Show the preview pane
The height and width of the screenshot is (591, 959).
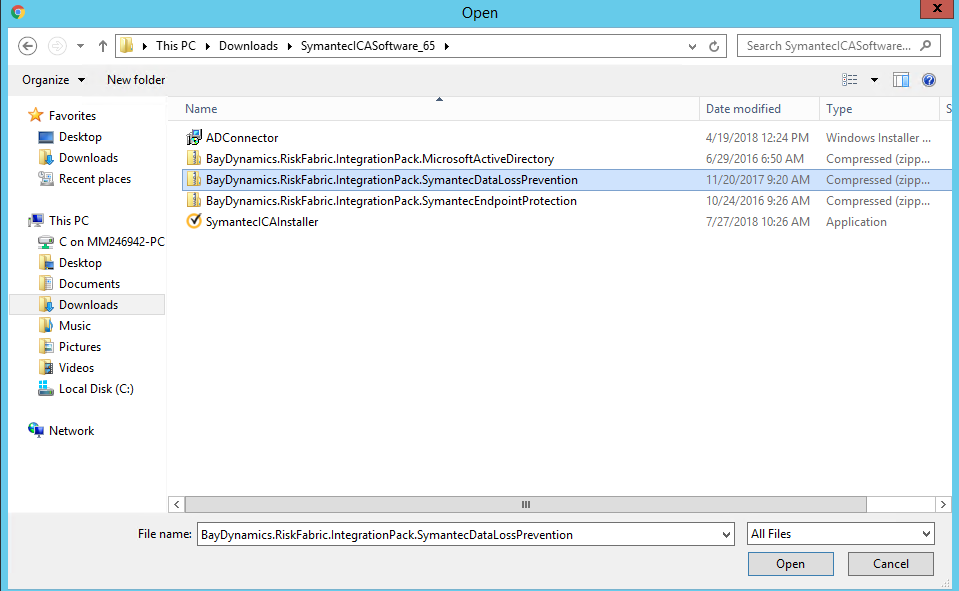[x=901, y=80]
